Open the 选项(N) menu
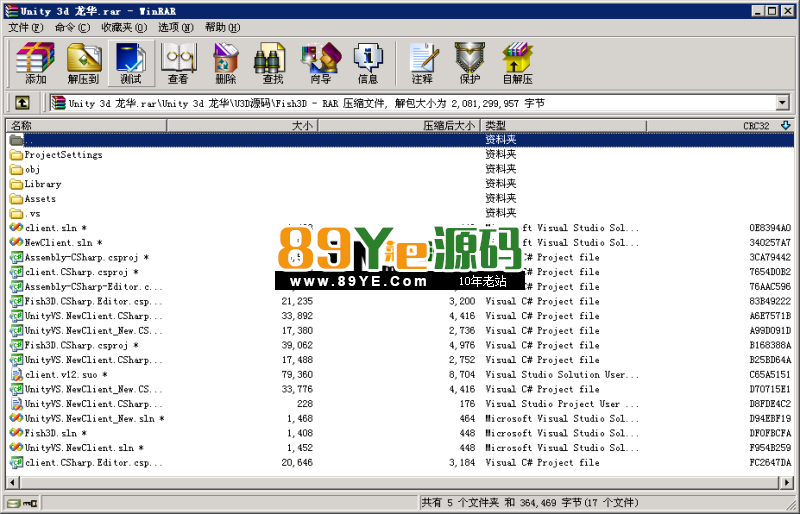 click(176, 28)
